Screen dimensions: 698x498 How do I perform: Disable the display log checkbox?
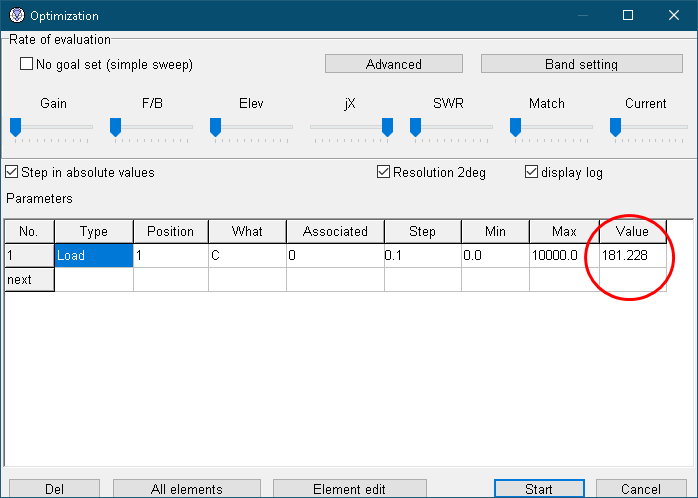[531, 172]
